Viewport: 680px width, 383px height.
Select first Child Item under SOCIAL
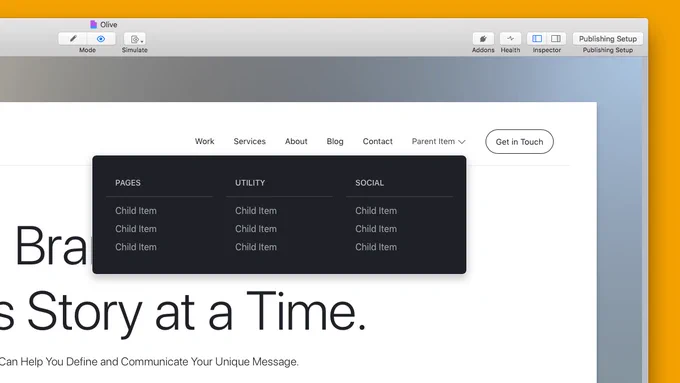click(x=376, y=211)
